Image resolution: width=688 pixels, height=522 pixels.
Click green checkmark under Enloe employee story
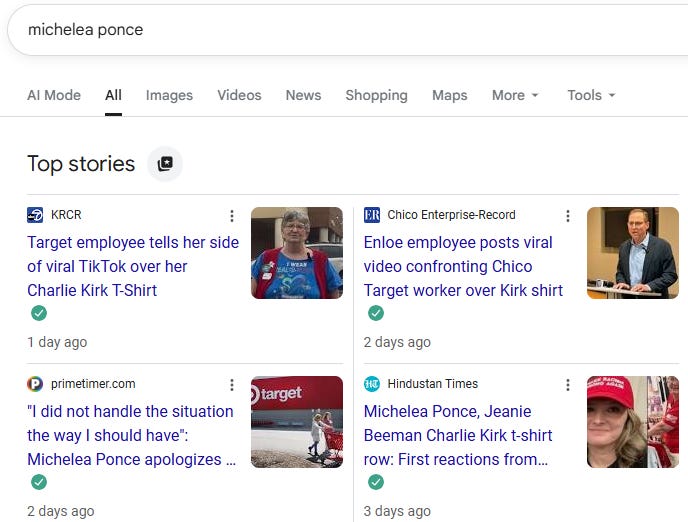(376, 313)
